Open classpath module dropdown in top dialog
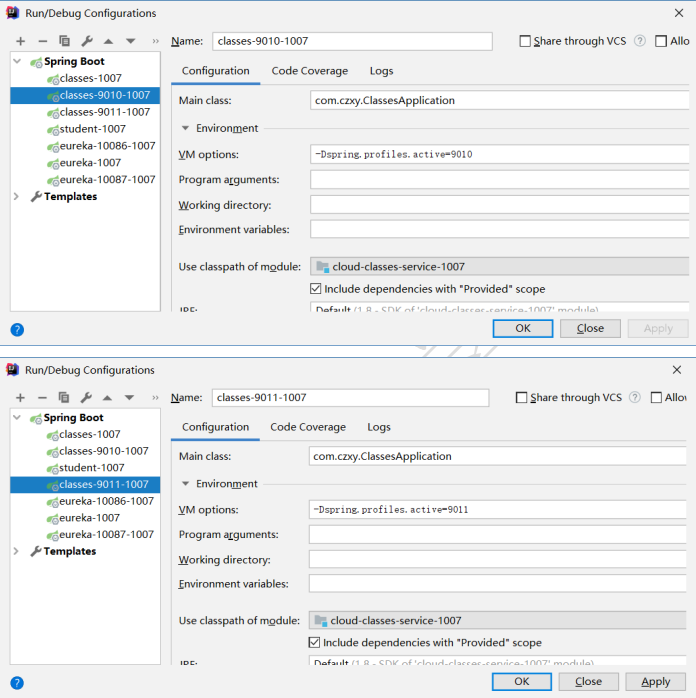The width and height of the screenshot is (696, 698). point(499,266)
